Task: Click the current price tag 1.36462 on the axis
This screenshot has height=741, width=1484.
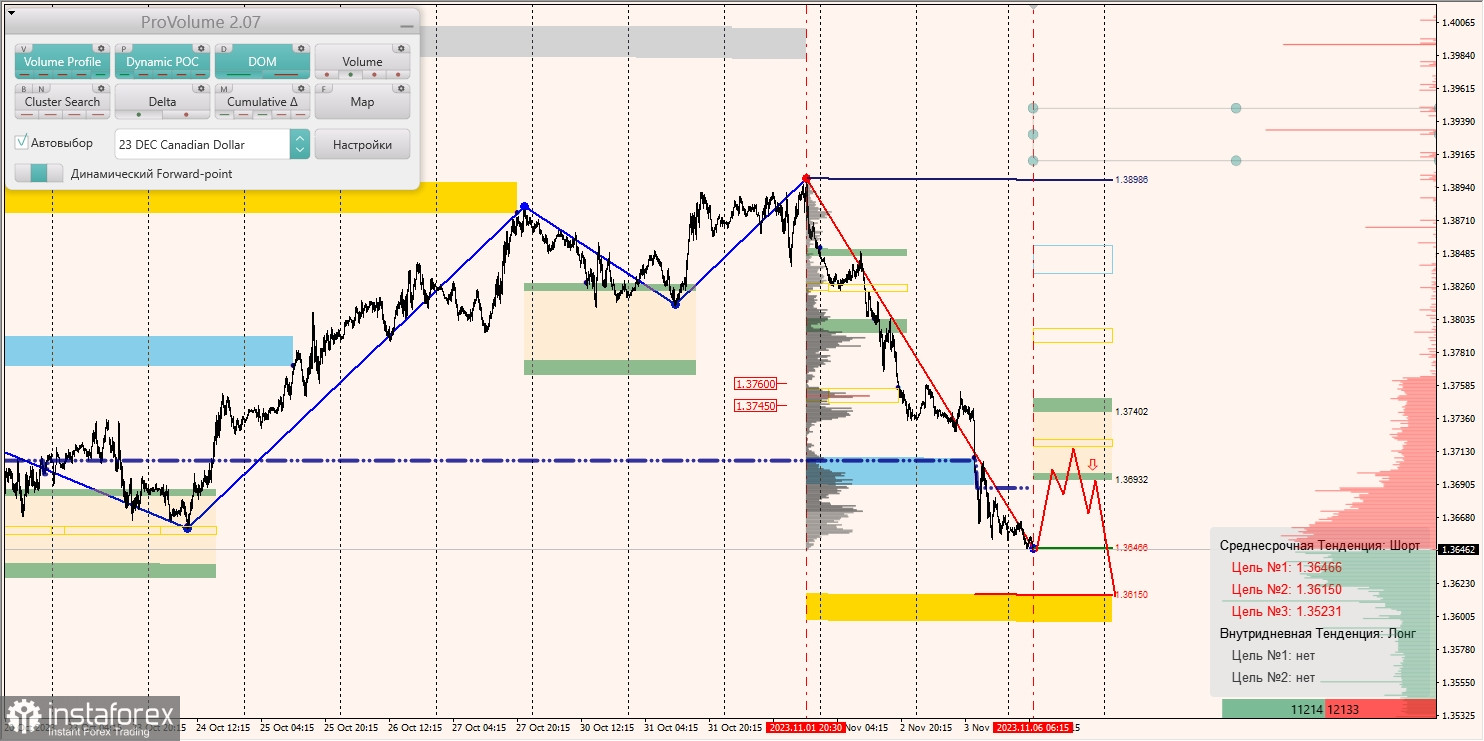Action: tap(1460, 549)
